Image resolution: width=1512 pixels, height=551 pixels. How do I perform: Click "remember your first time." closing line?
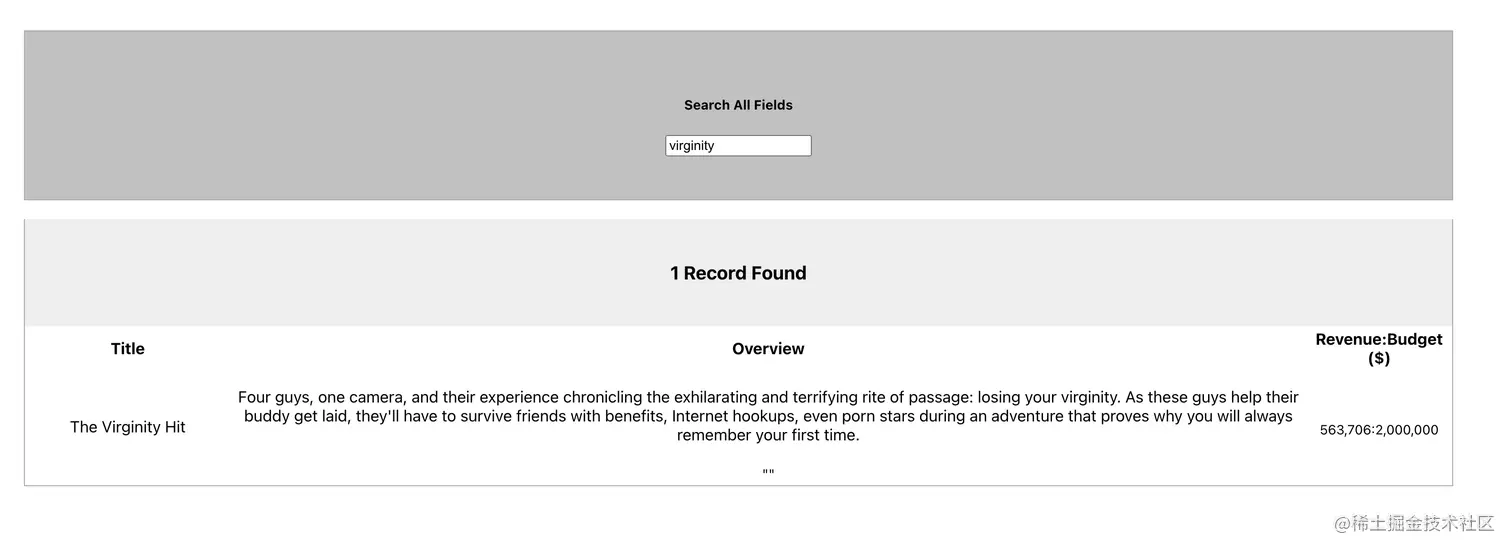click(768, 435)
